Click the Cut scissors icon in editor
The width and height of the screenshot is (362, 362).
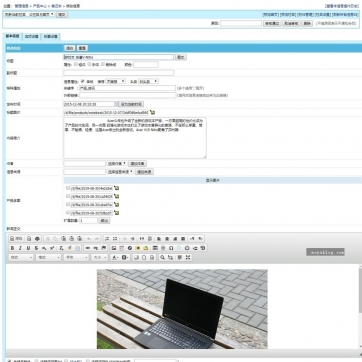[x=47, y=239]
